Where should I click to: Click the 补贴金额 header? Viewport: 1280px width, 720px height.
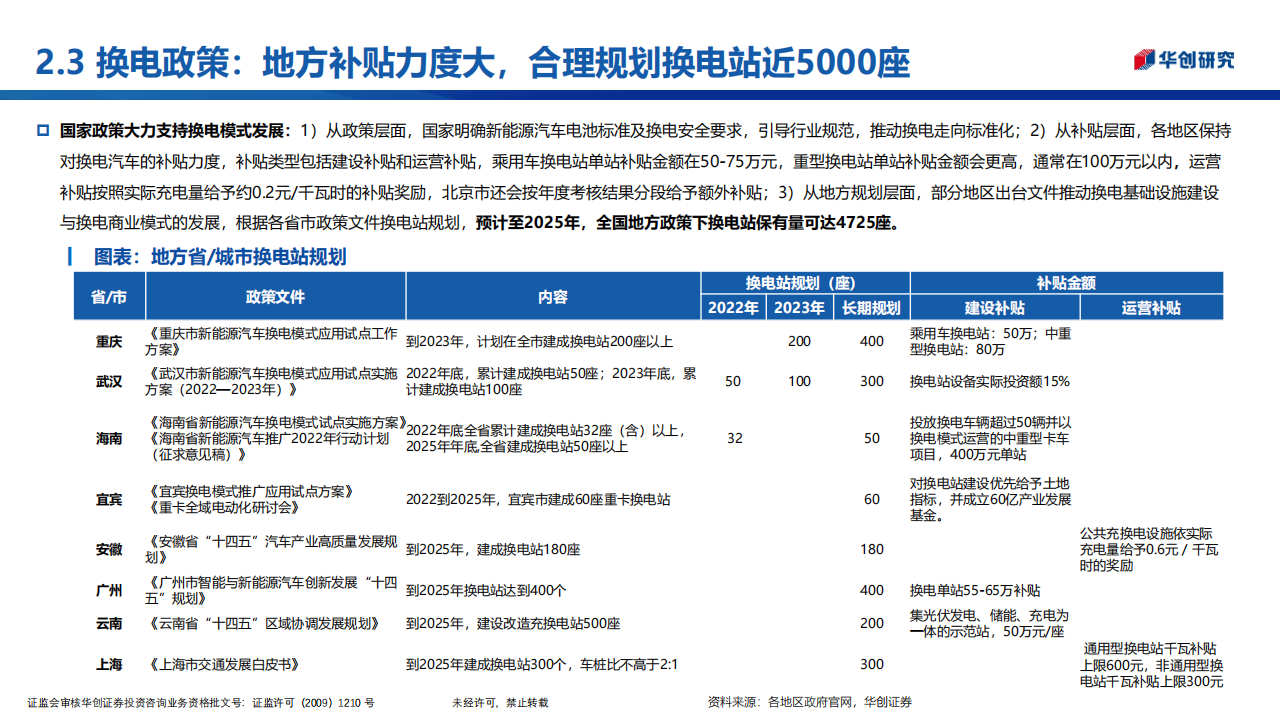click(1067, 284)
